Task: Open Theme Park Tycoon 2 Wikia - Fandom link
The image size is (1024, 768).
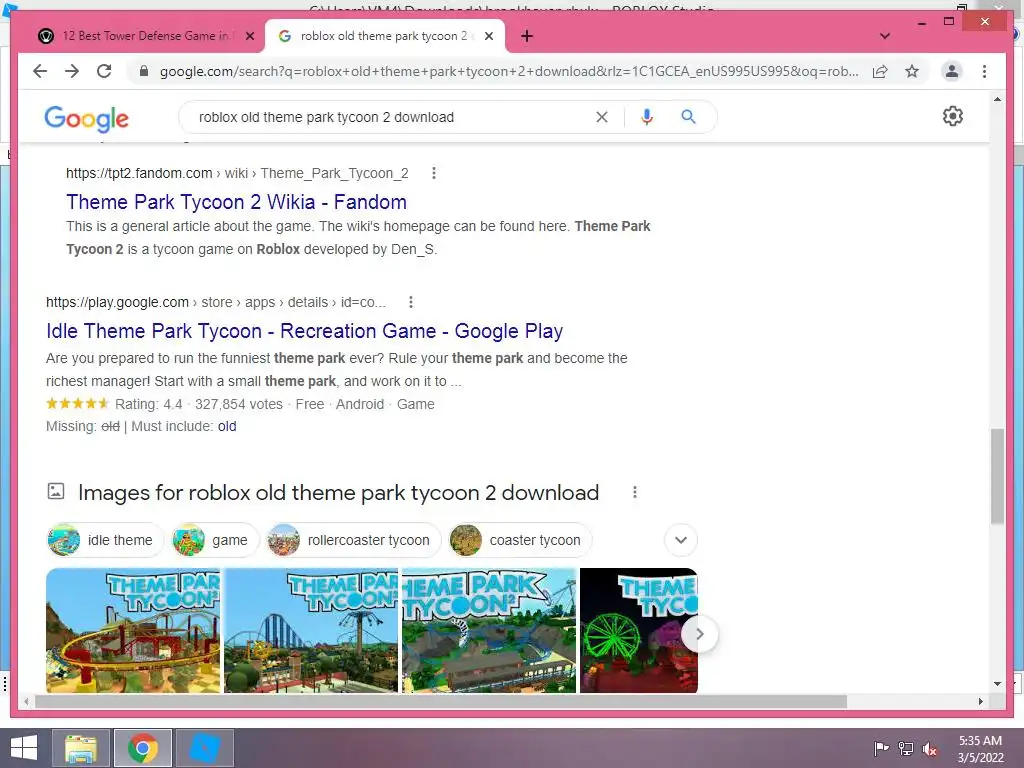Action: point(236,202)
